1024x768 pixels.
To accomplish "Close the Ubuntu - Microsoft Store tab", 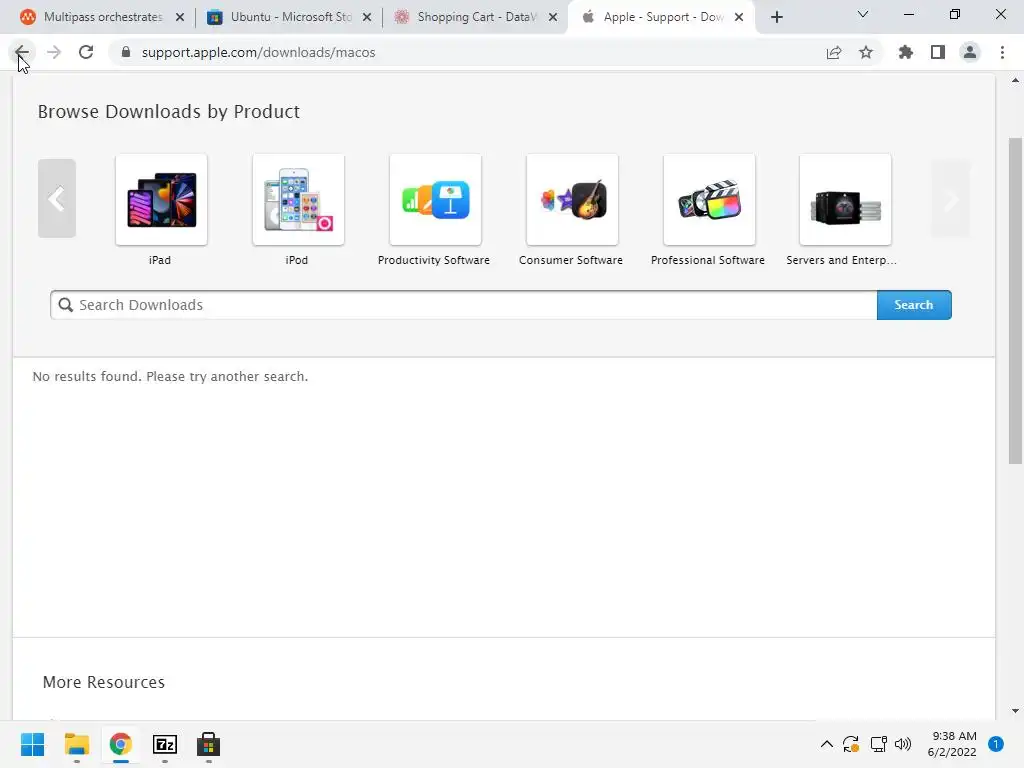I will coord(366,17).
